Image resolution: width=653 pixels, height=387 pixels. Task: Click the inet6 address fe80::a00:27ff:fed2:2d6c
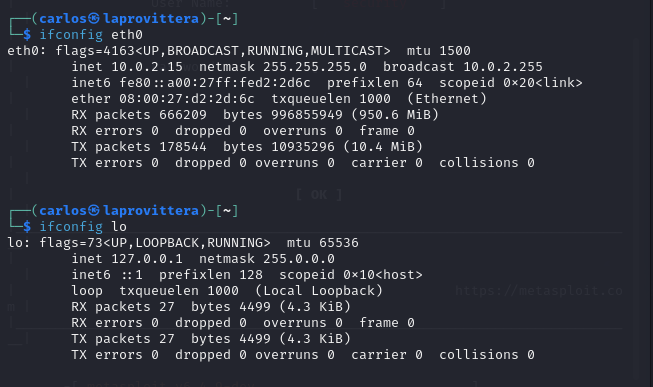pos(215,83)
